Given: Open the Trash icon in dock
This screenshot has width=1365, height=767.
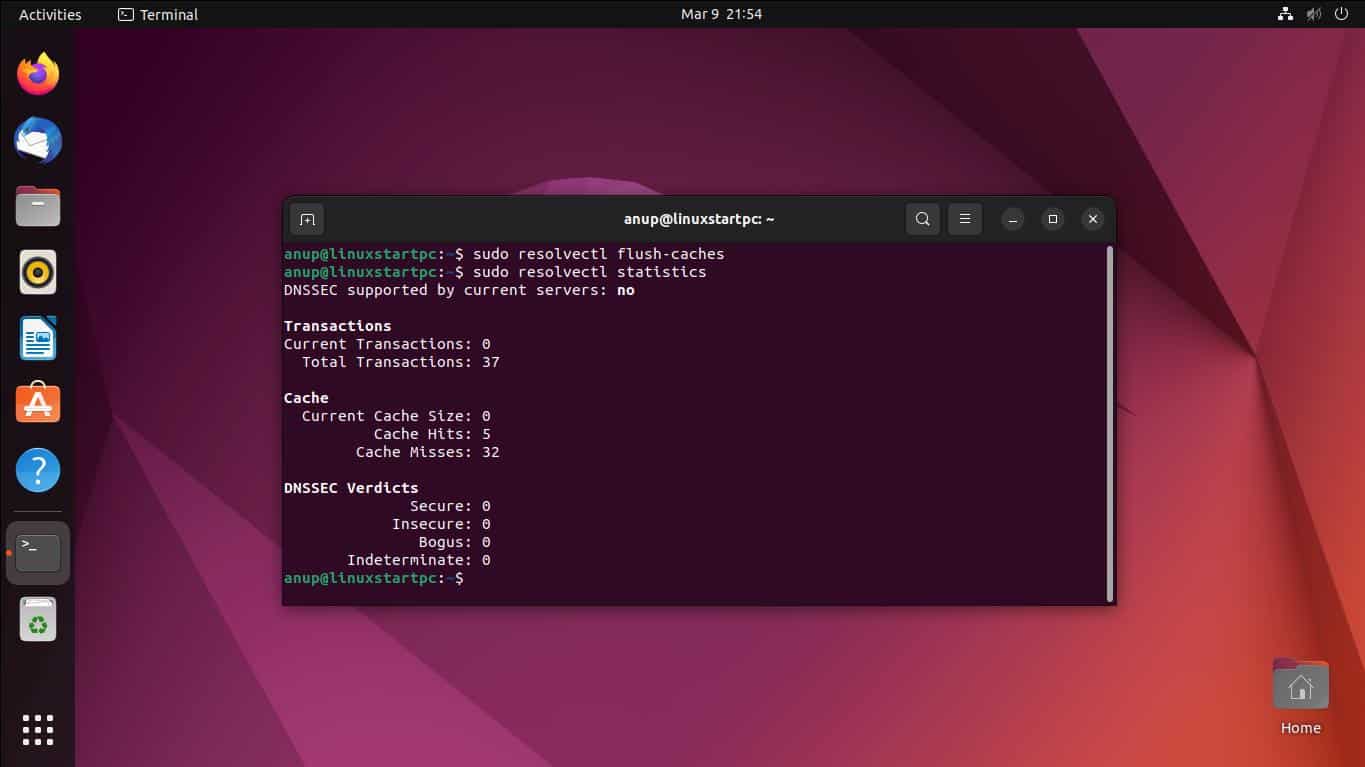Looking at the screenshot, I should (x=38, y=619).
